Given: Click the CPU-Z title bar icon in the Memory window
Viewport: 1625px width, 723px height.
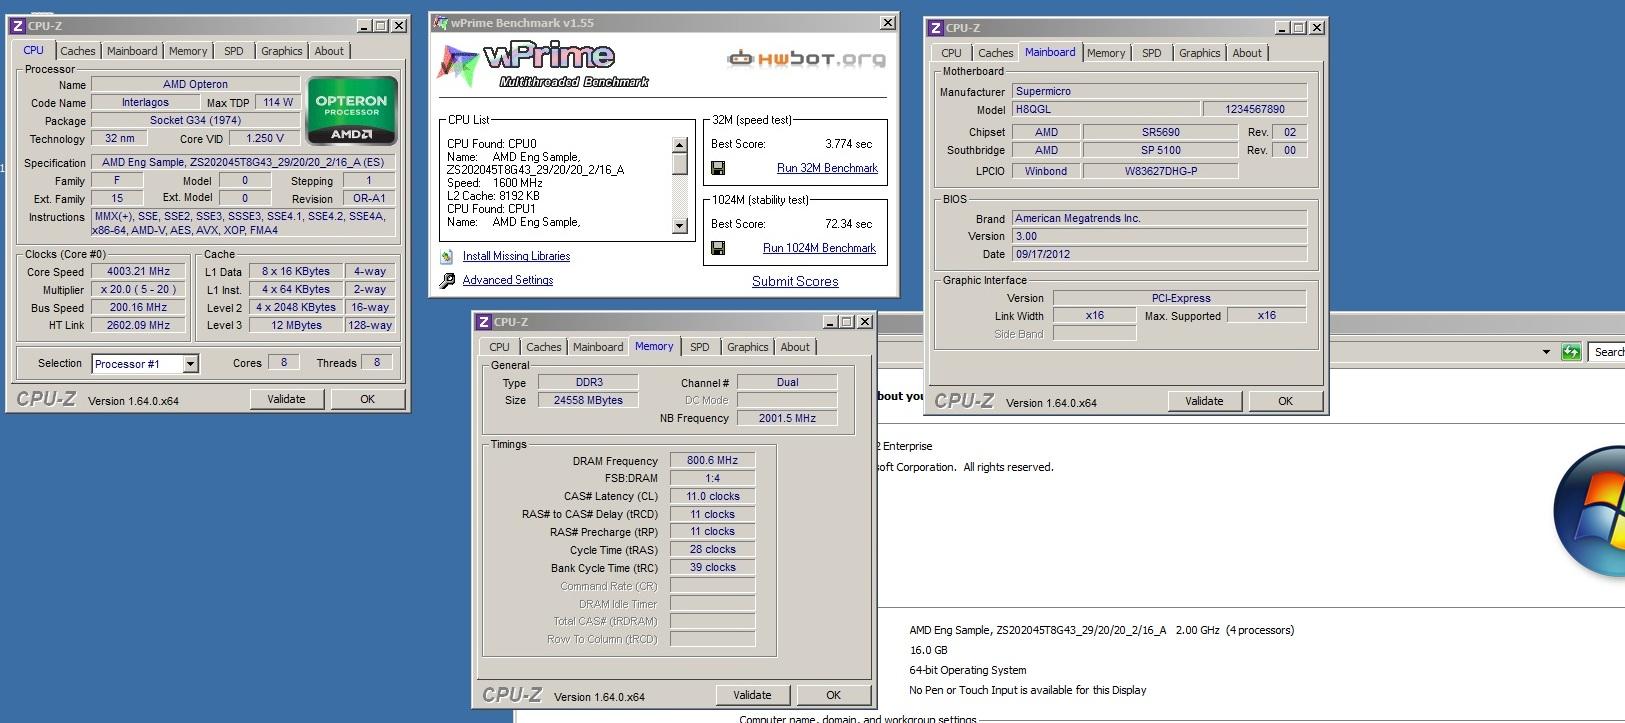Looking at the screenshot, I should (484, 322).
